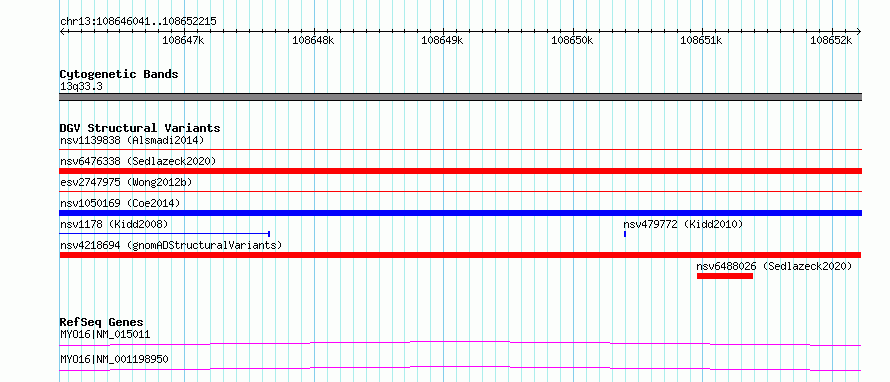Open variant nsv4218694 (gnomADStructuralVariants) label
Viewport: 890px width, 382px height.
pyautogui.click(x=171, y=245)
